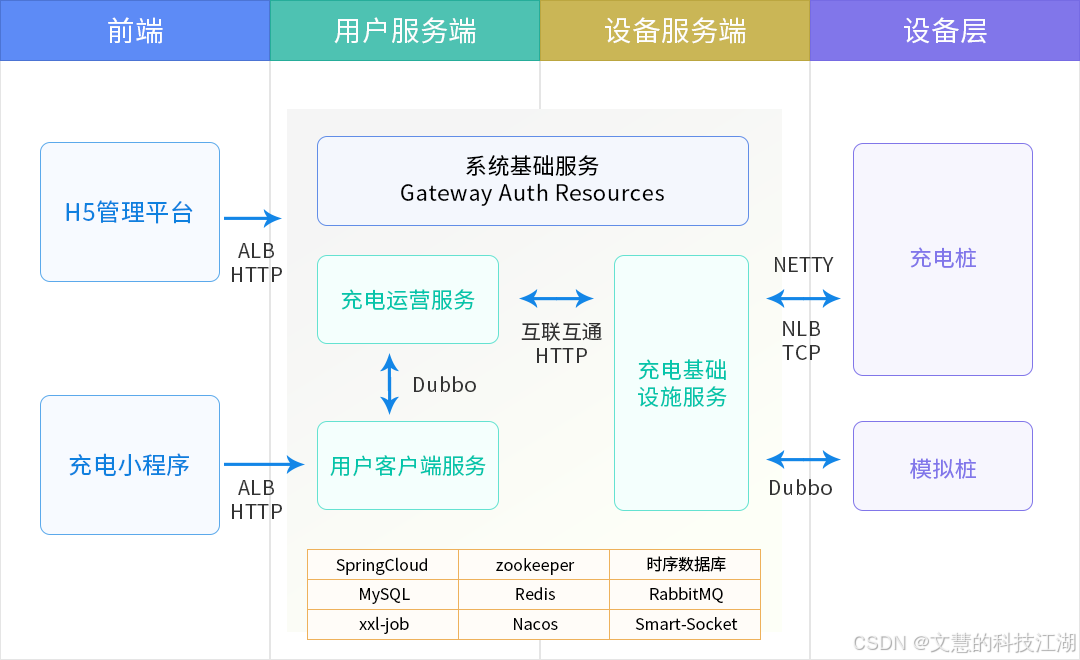Click the Nacos table cell

pyautogui.click(x=534, y=624)
